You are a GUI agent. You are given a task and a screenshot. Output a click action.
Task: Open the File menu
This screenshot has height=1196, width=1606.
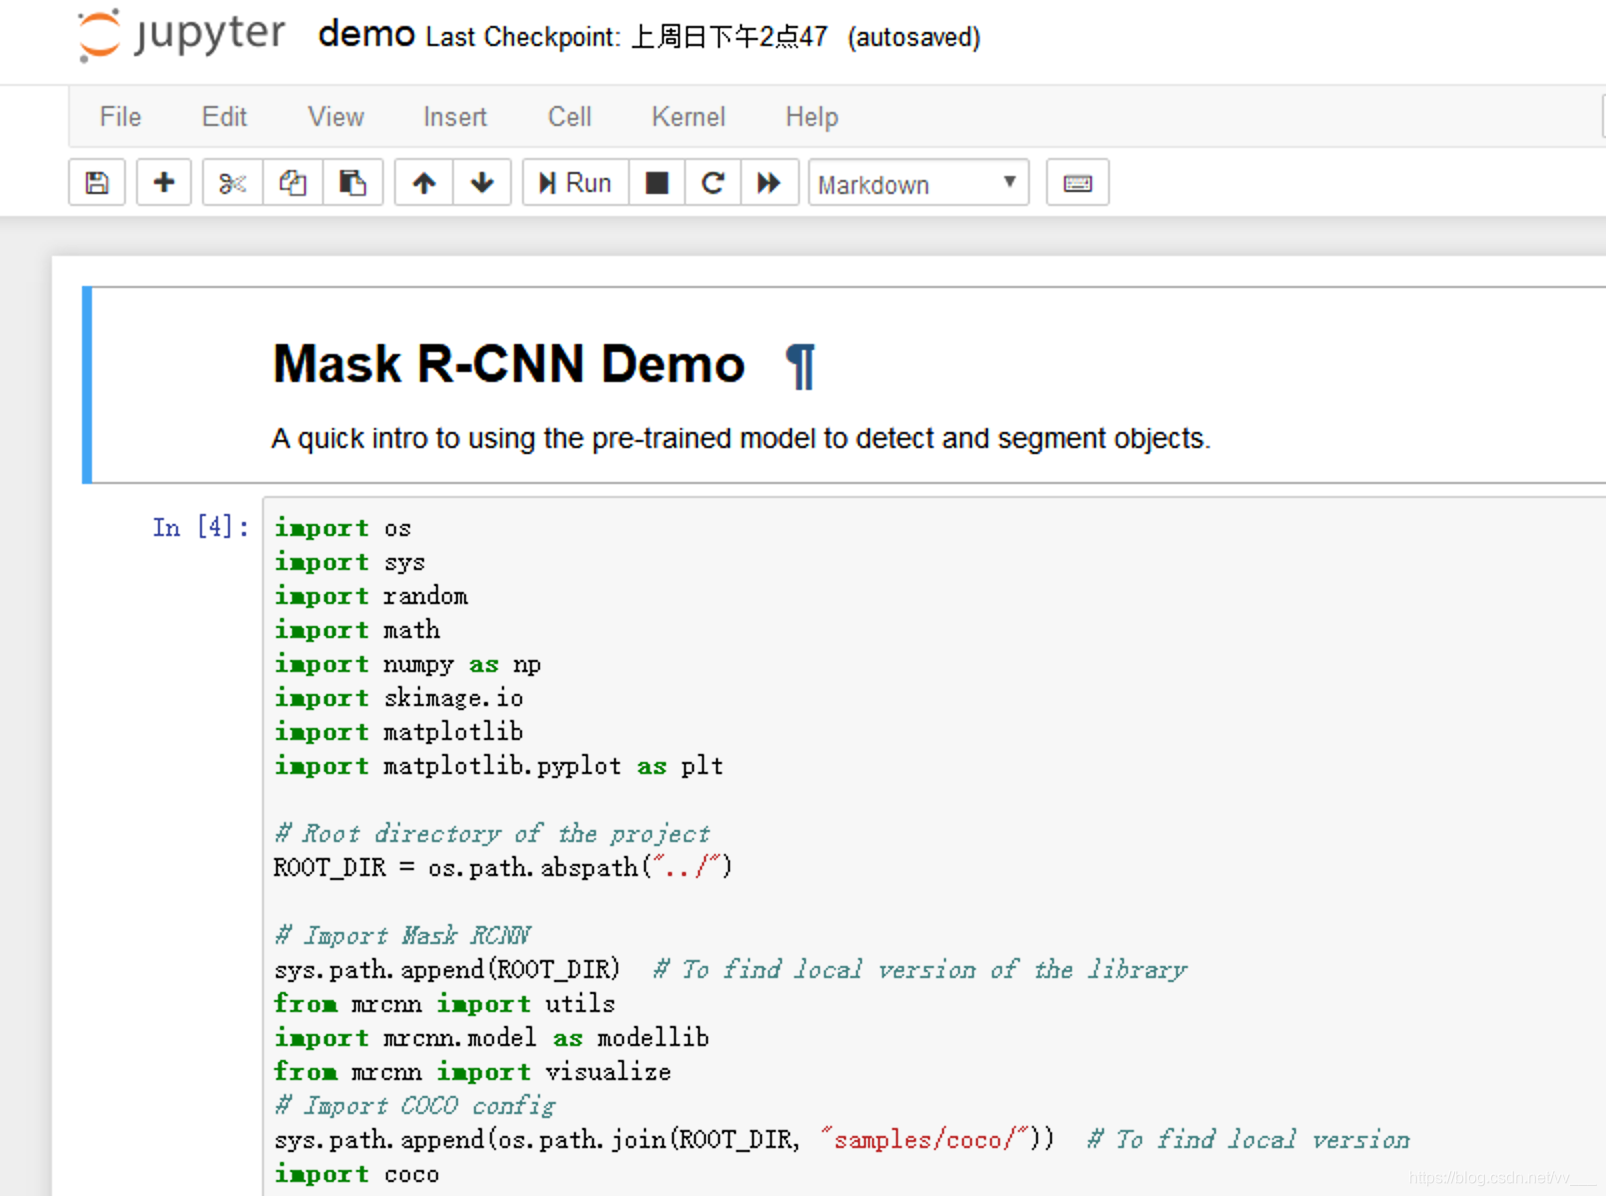pyautogui.click(x=120, y=117)
